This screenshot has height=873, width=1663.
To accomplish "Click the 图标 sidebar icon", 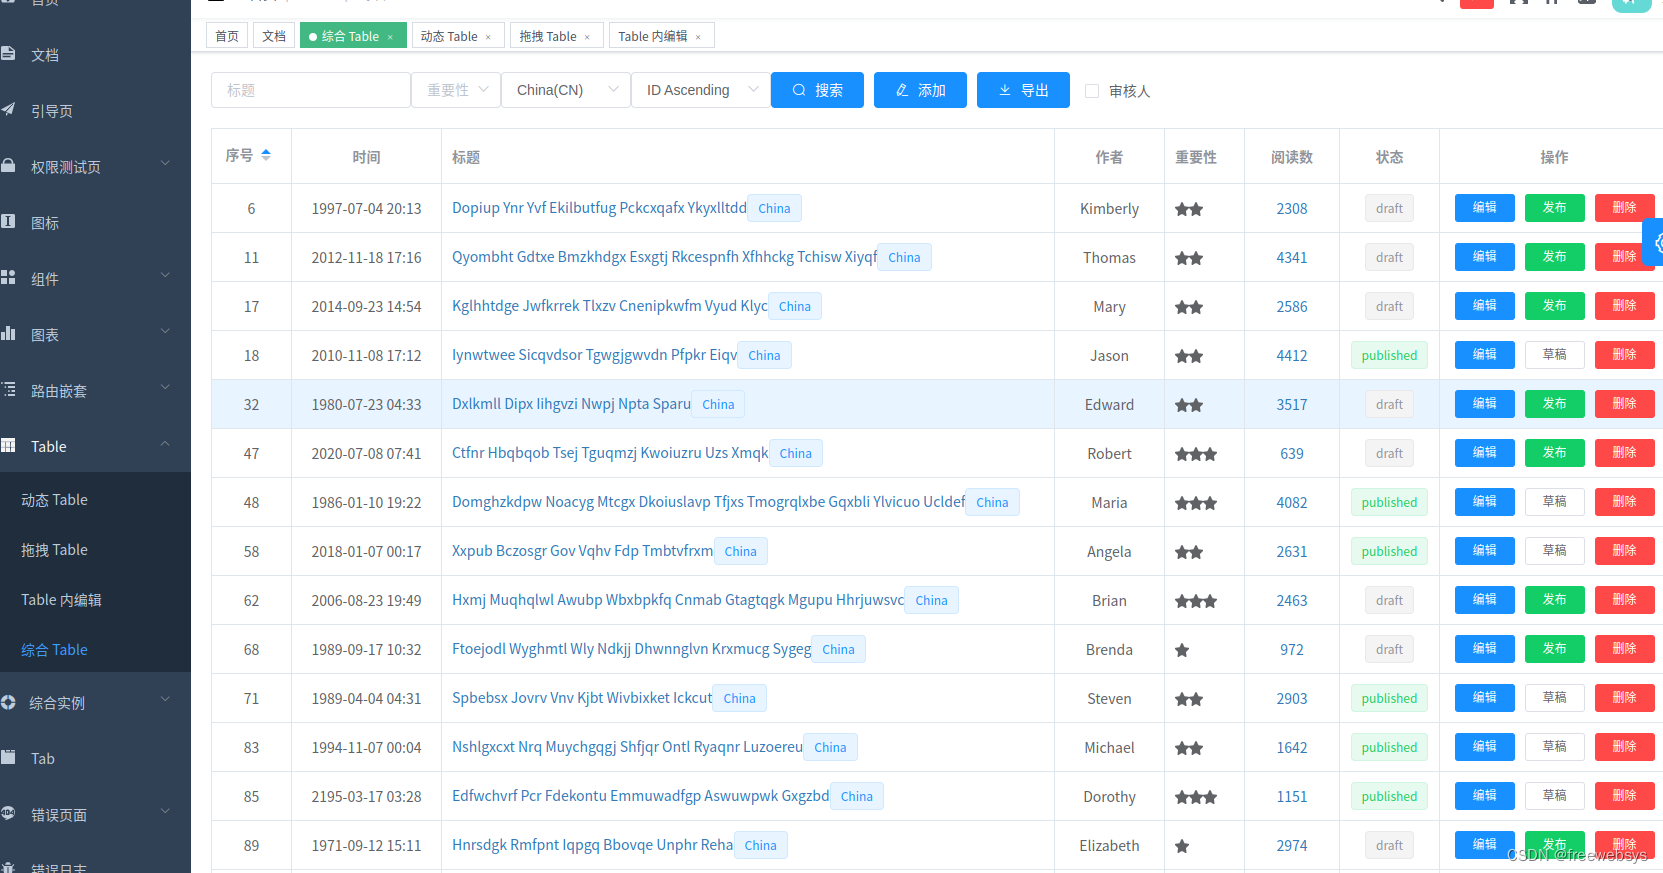I will (8, 222).
